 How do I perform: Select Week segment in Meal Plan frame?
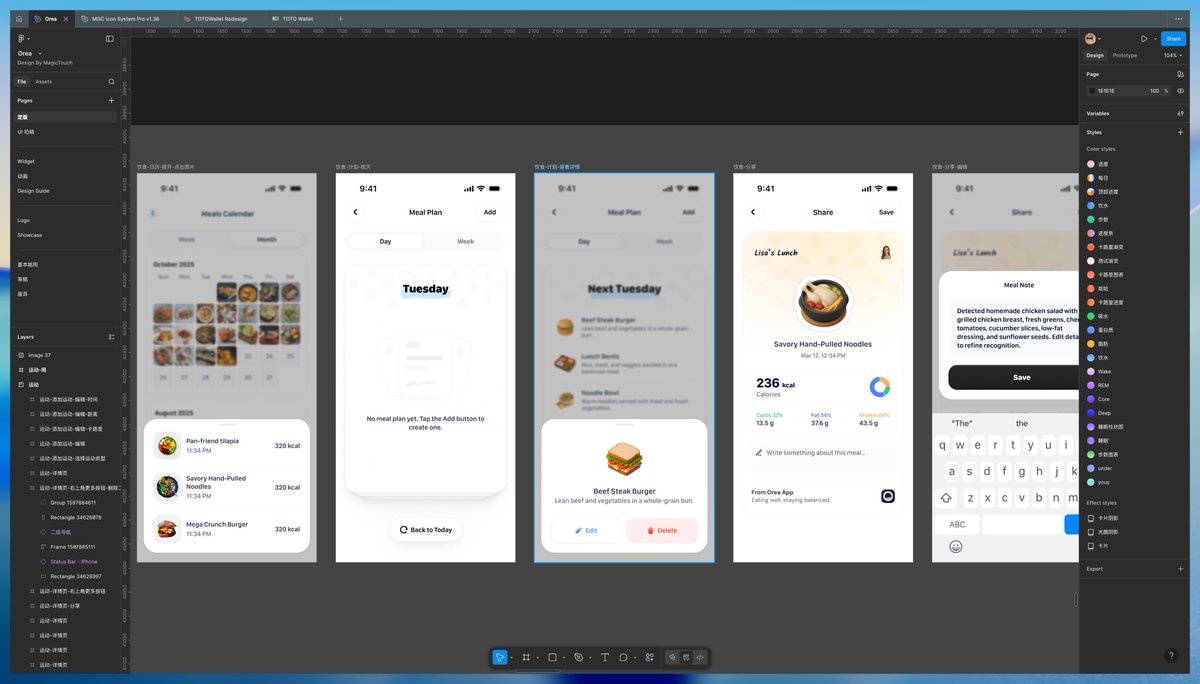pos(465,242)
